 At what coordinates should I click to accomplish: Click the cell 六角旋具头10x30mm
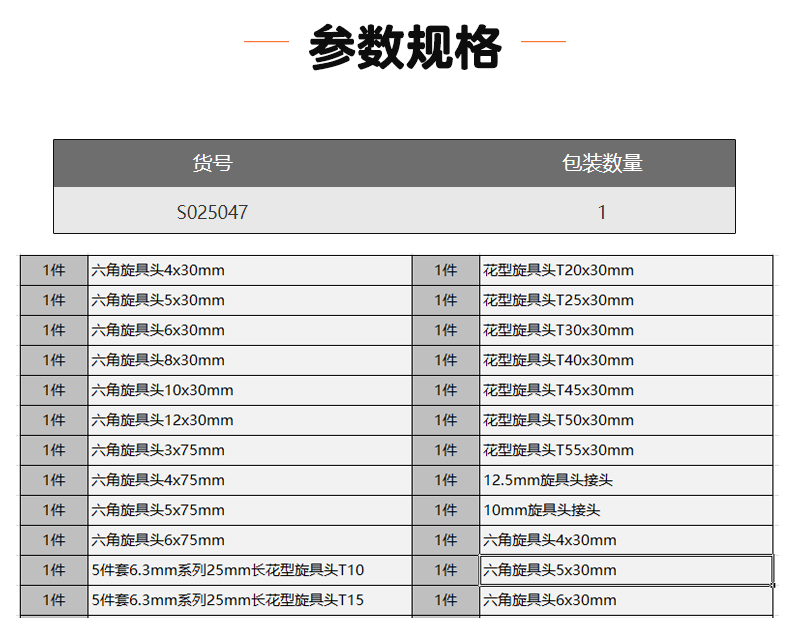[250, 390]
